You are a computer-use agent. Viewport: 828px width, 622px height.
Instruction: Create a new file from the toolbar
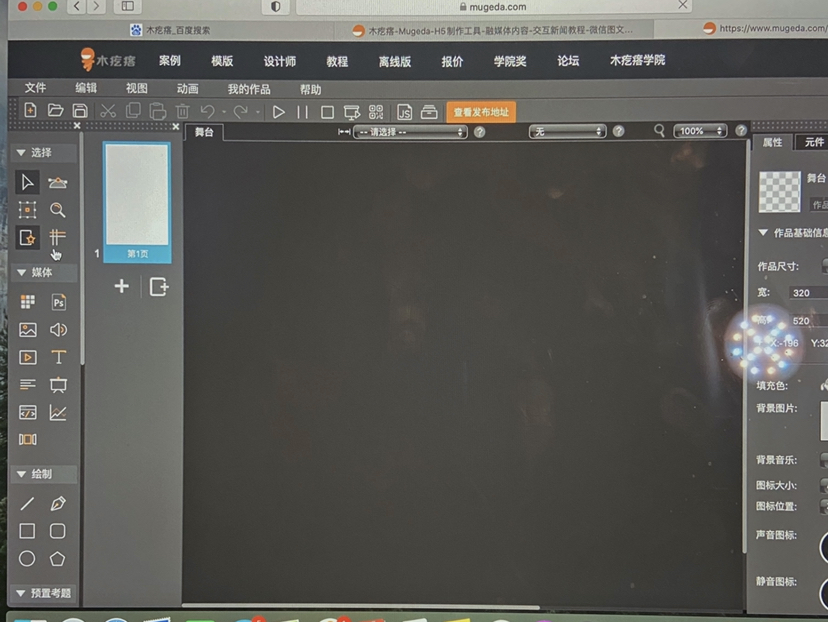click(x=30, y=110)
